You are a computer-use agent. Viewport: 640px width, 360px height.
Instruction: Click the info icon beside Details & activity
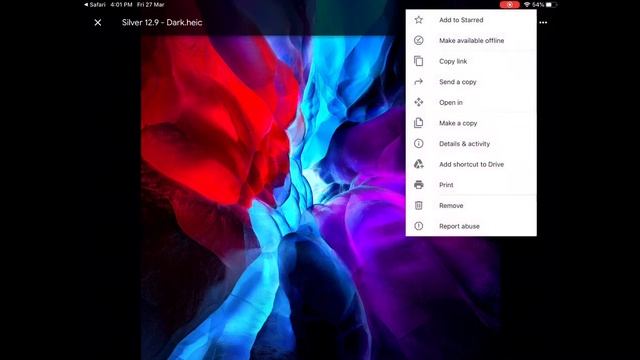click(418, 143)
